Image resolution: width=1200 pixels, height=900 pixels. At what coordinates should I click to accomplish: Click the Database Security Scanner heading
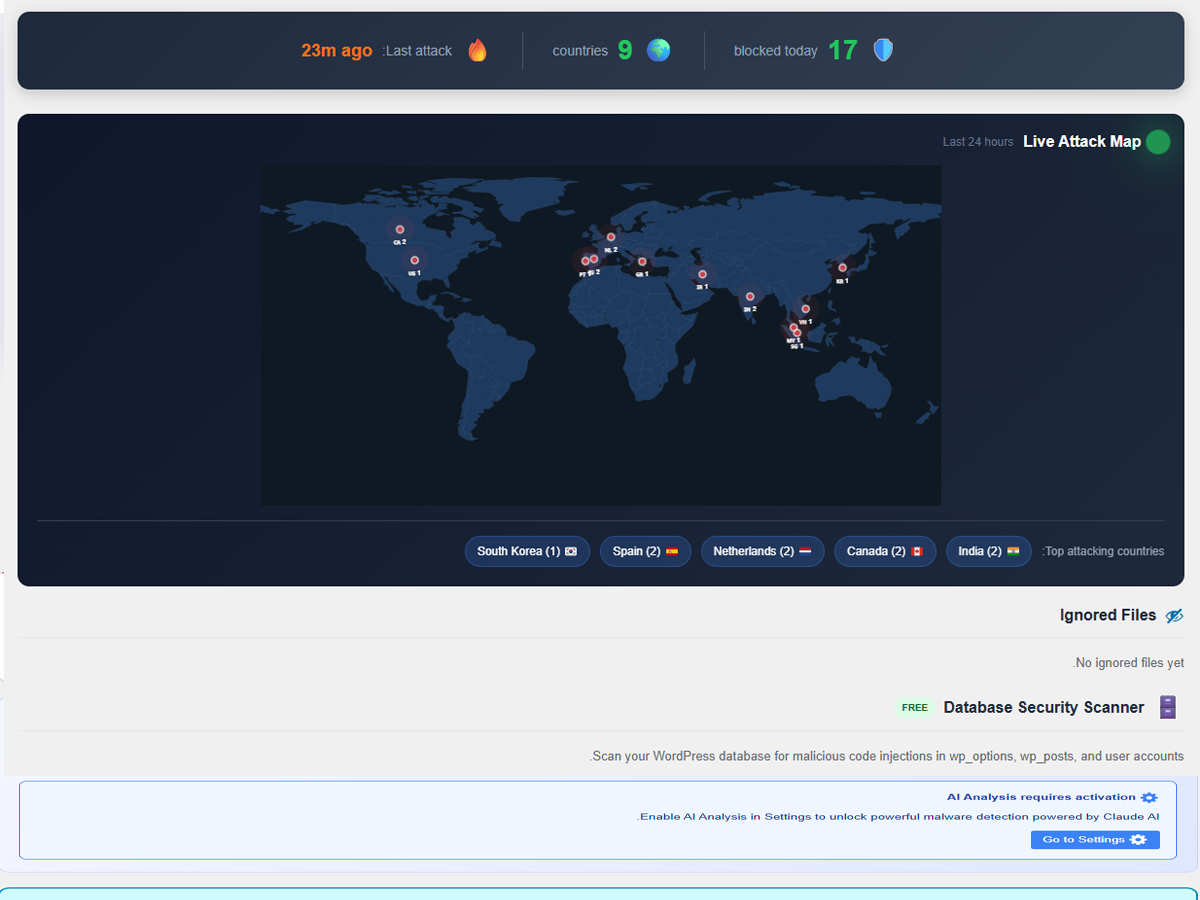1044,708
